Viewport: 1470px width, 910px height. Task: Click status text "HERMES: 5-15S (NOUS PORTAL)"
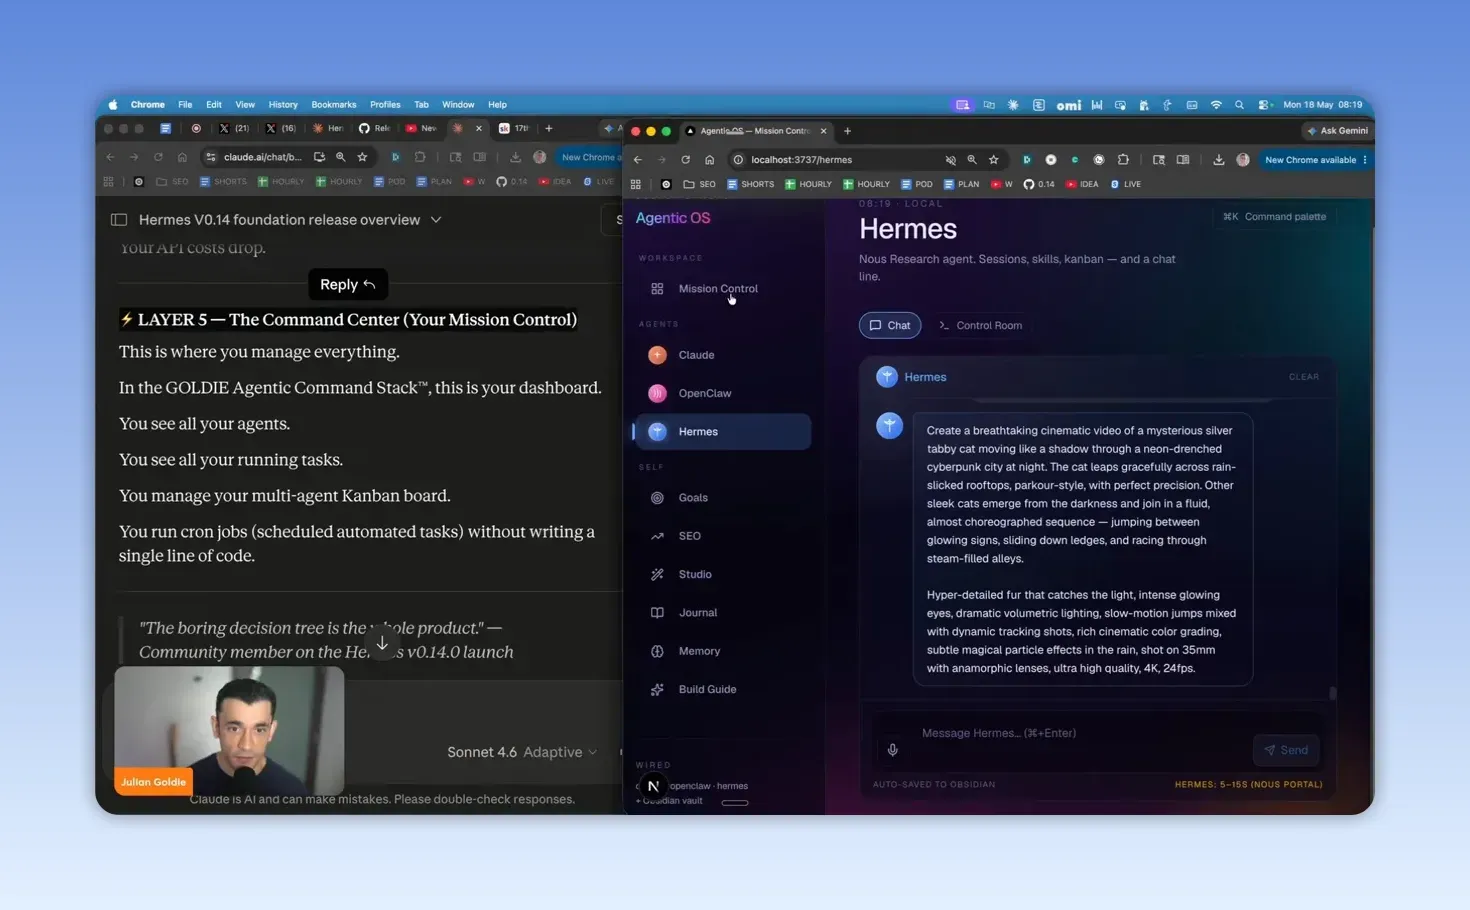(x=1248, y=785)
